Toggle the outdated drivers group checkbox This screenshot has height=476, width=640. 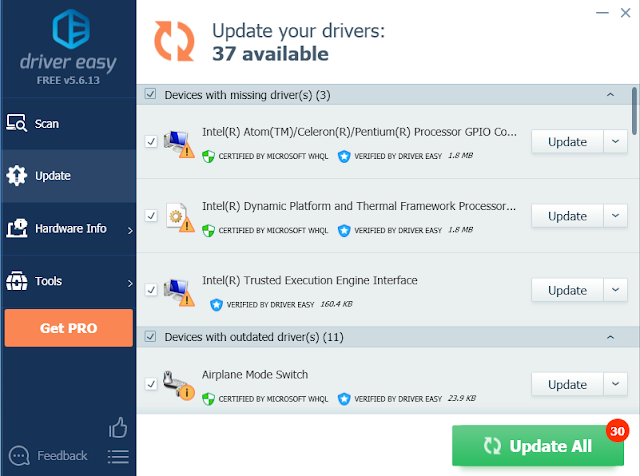(150, 336)
